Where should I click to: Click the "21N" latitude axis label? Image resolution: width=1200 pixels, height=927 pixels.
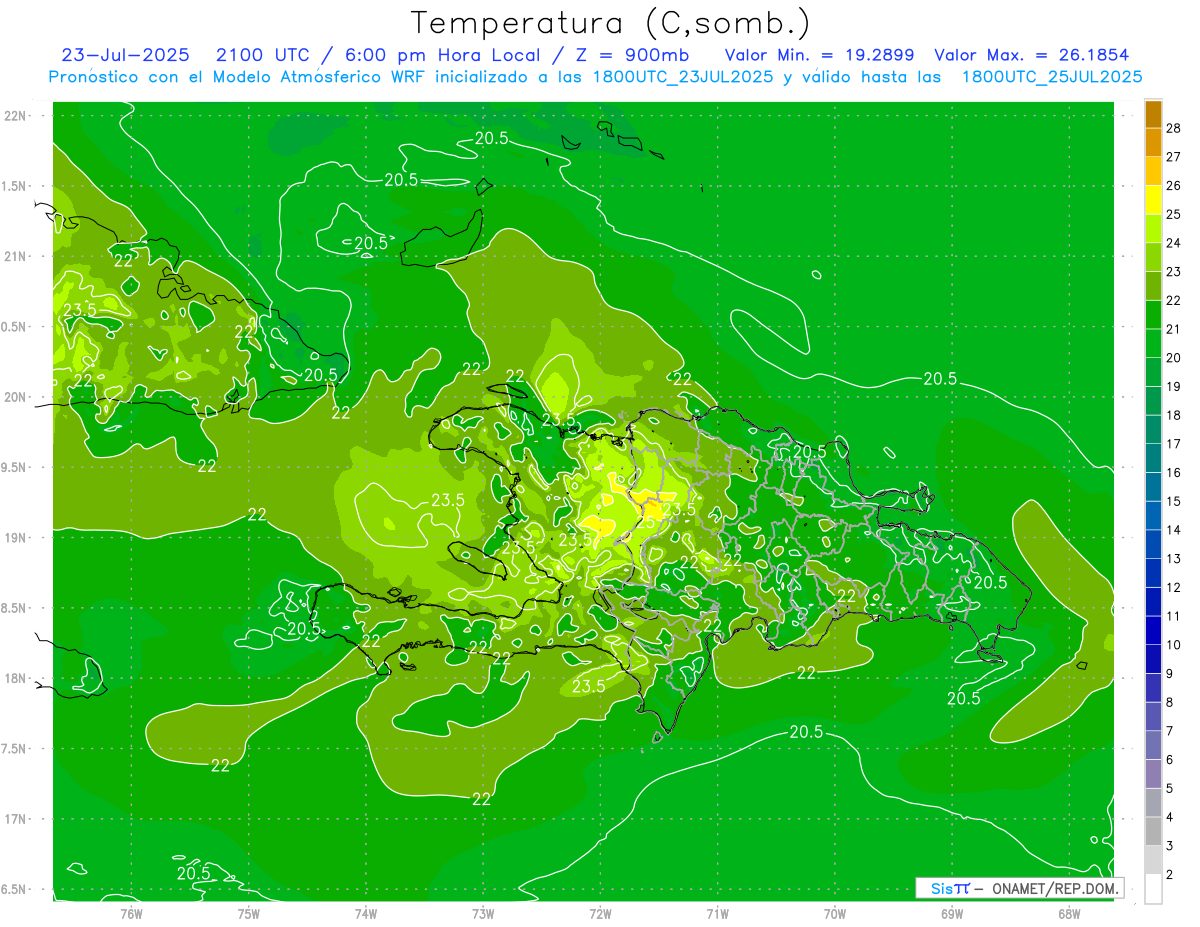[x=16, y=257]
